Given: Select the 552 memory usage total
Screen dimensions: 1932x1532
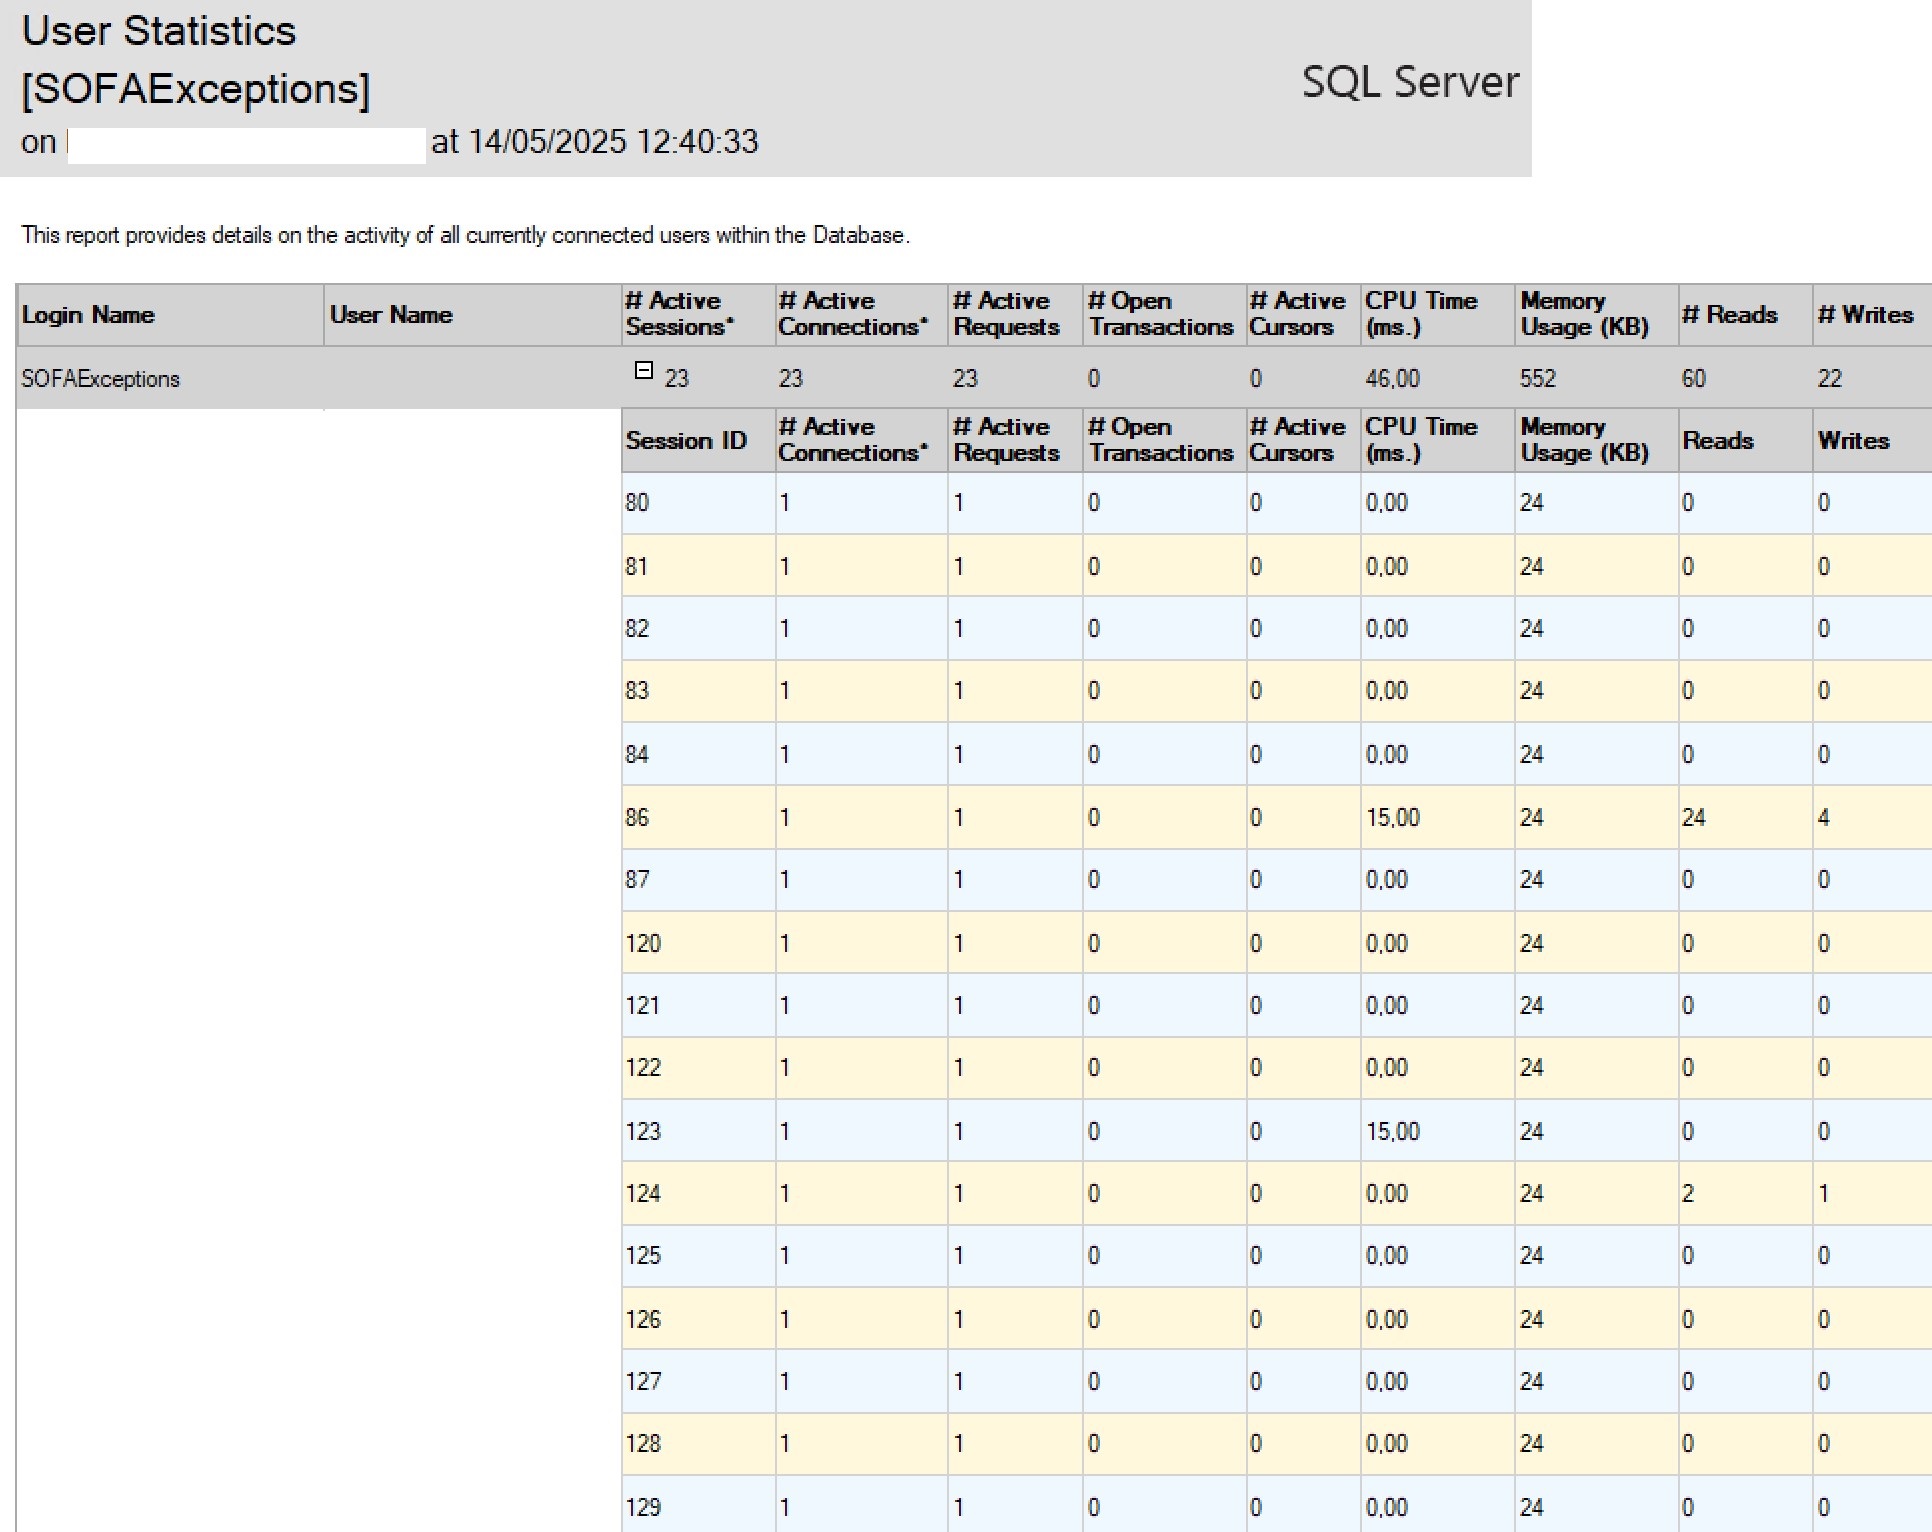Looking at the screenshot, I should point(1538,379).
